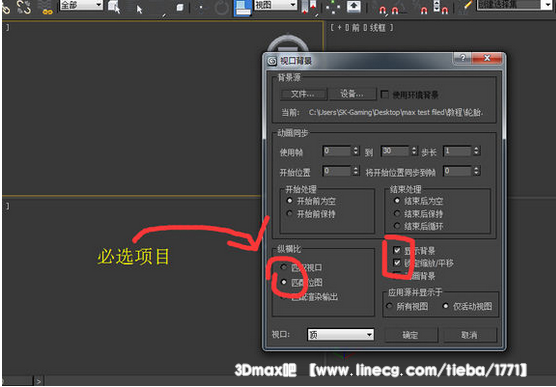Select the 结束后为空 radio button
This screenshot has height=387, width=556.
(397, 201)
